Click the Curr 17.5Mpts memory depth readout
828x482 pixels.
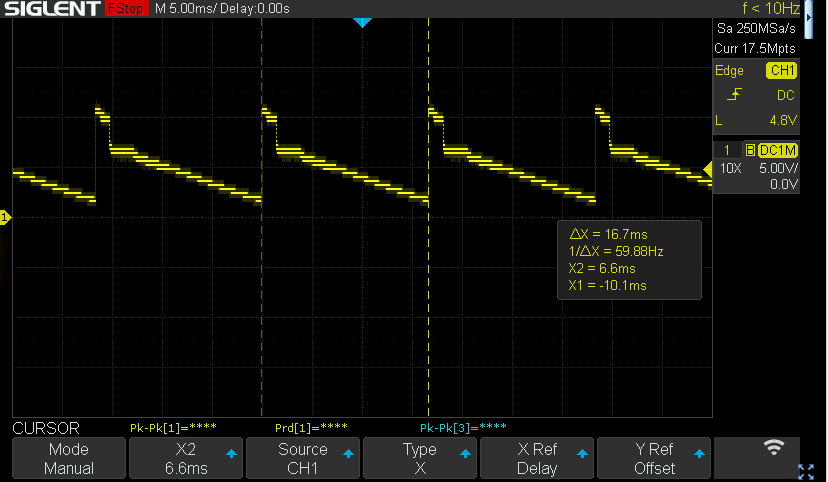[x=755, y=49]
